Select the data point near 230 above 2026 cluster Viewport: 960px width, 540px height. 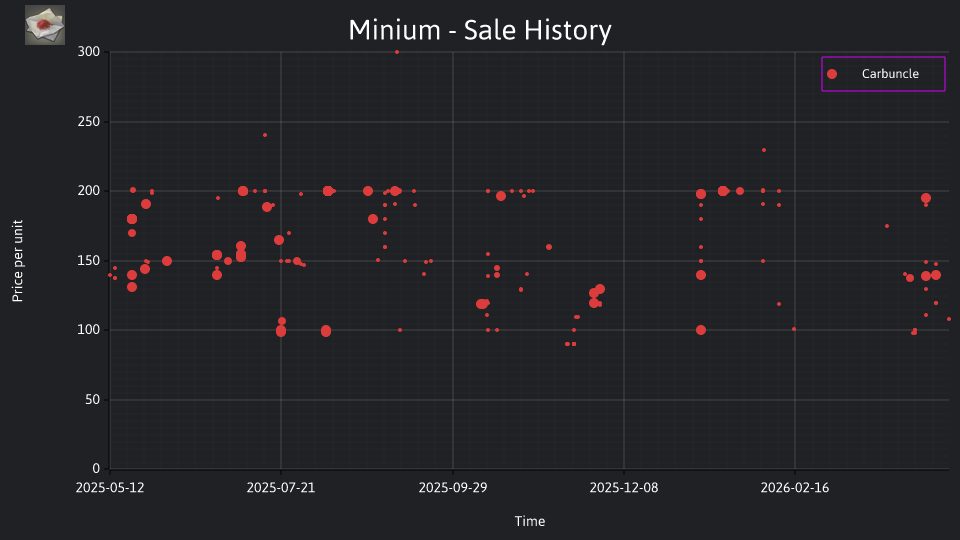tap(763, 150)
